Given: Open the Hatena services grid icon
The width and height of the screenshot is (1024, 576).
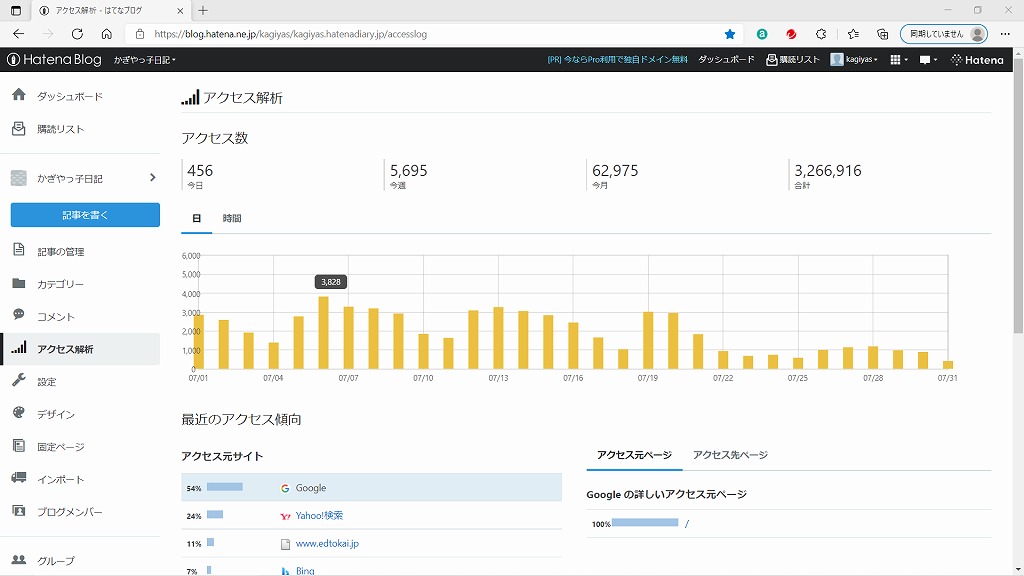Looking at the screenshot, I should 899,59.
